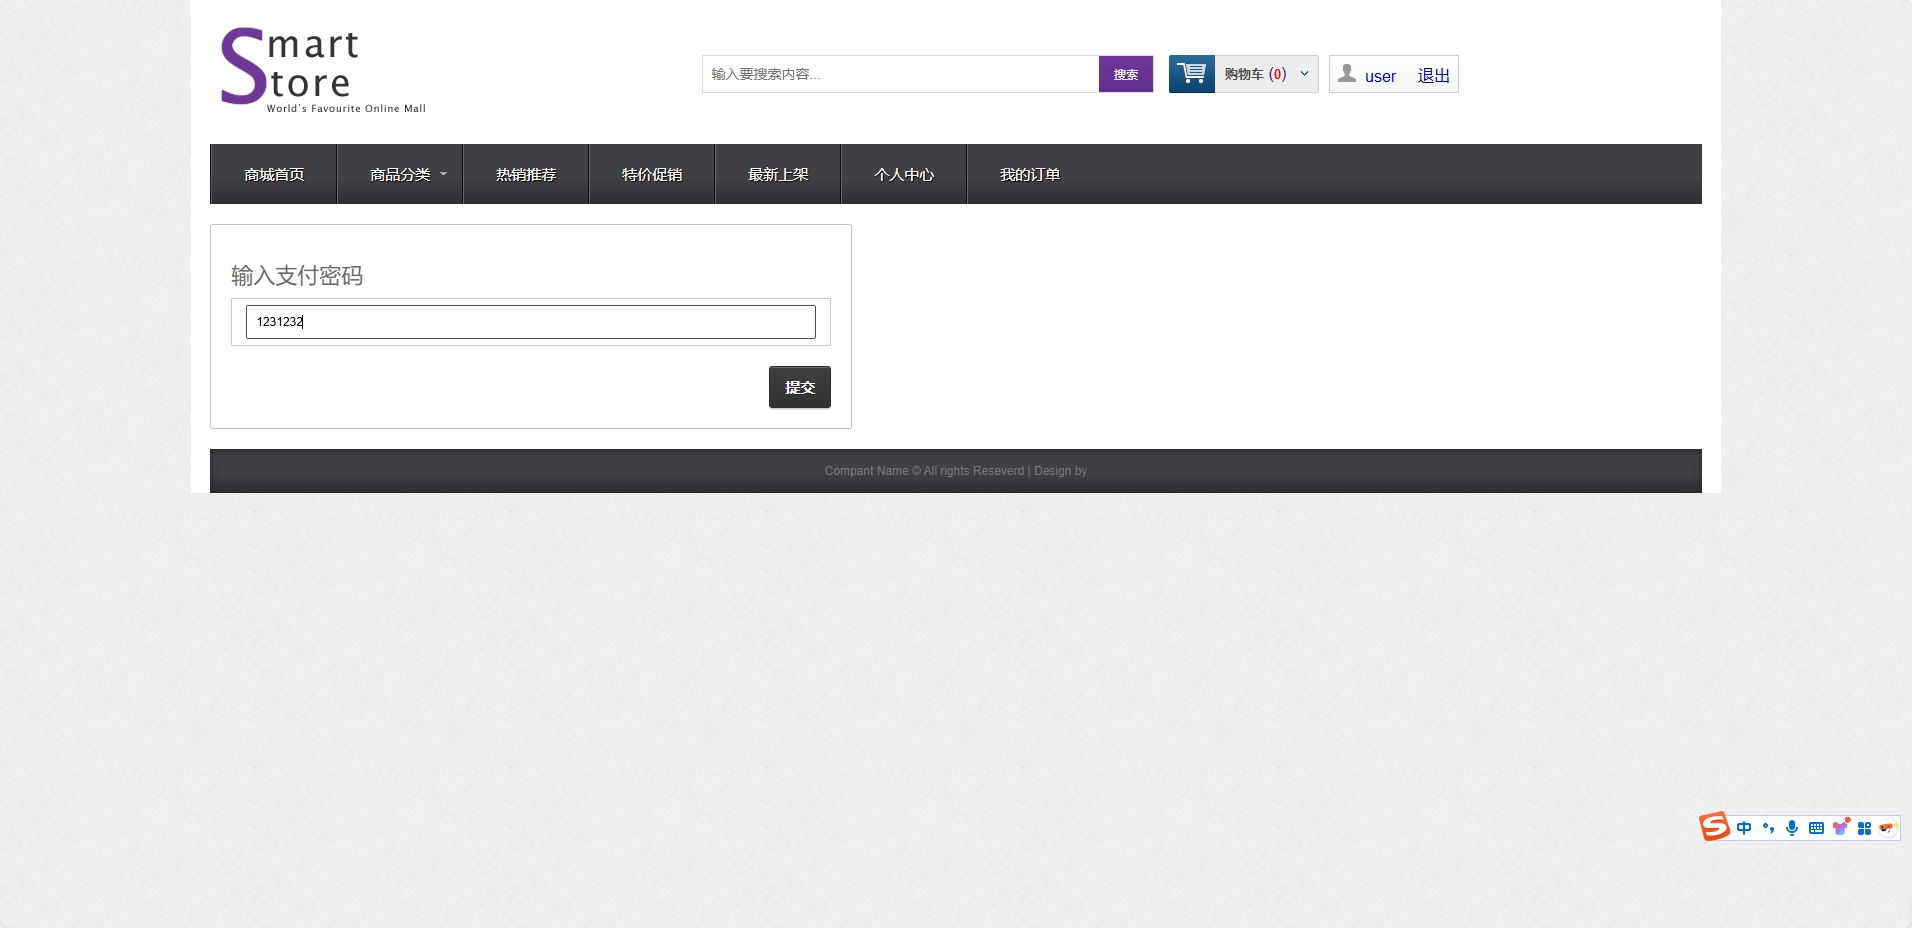Open 个人中心 in the navigation bar
Image resolution: width=1912 pixels, height=928 pixels.
tap(904, 174)
